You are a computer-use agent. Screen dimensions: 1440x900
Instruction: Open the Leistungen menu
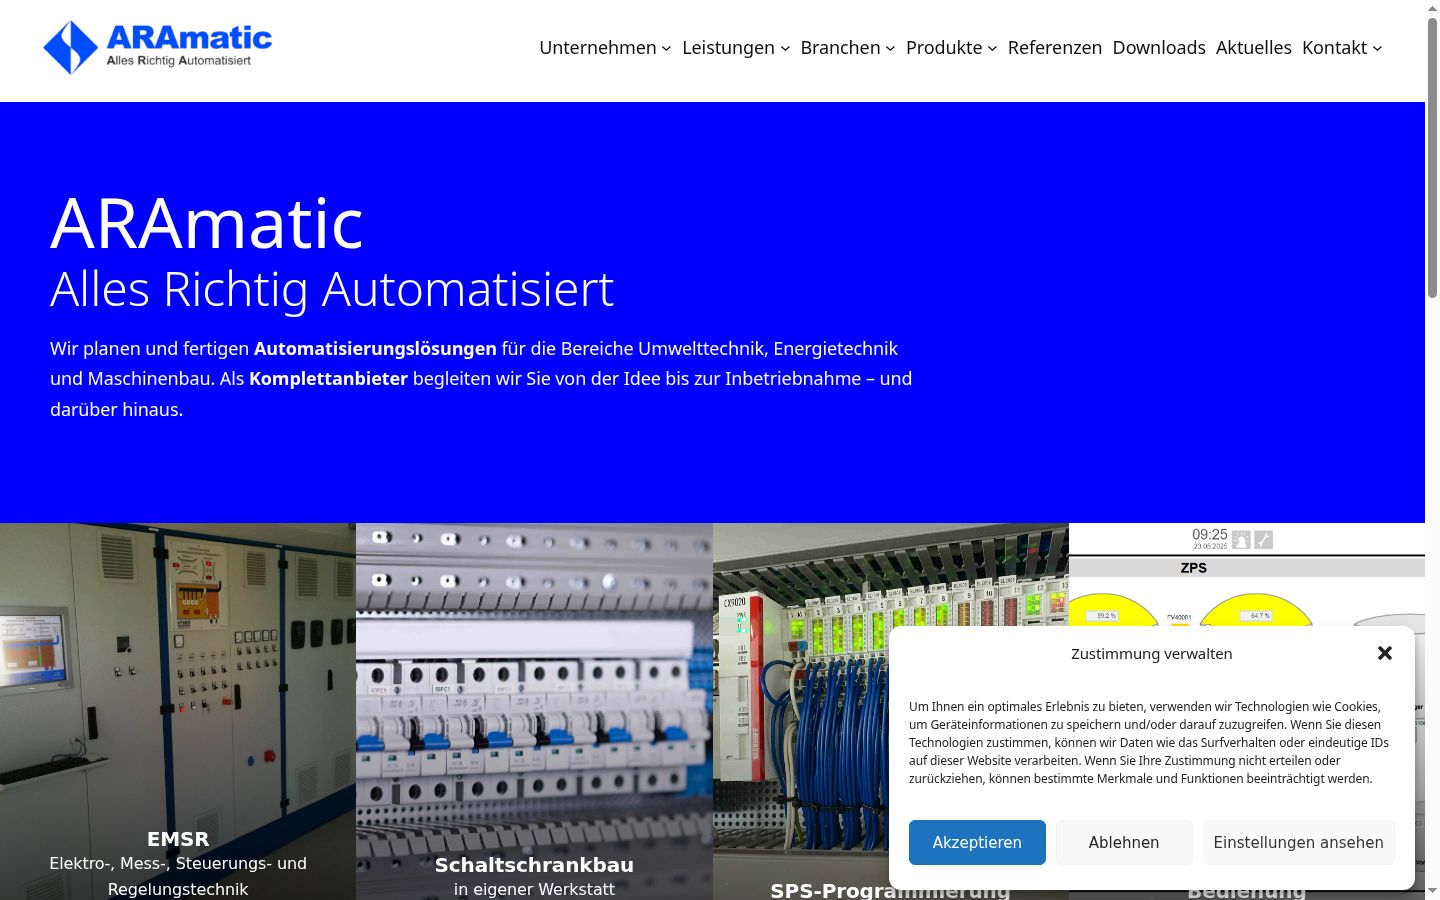[728, 48]
